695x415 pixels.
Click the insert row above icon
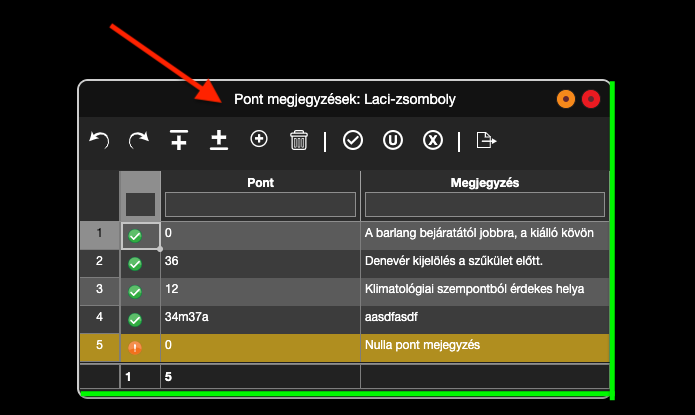click(179, 141)
